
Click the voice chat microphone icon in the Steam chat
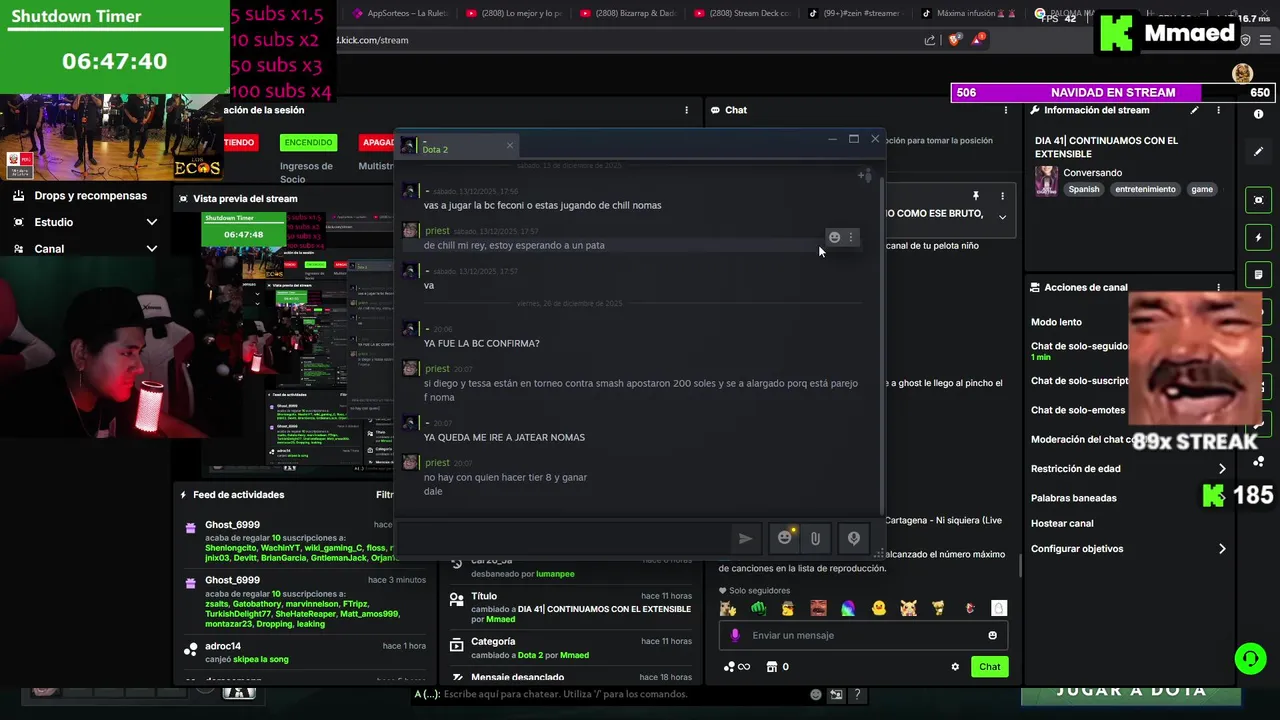coord(854,538)
